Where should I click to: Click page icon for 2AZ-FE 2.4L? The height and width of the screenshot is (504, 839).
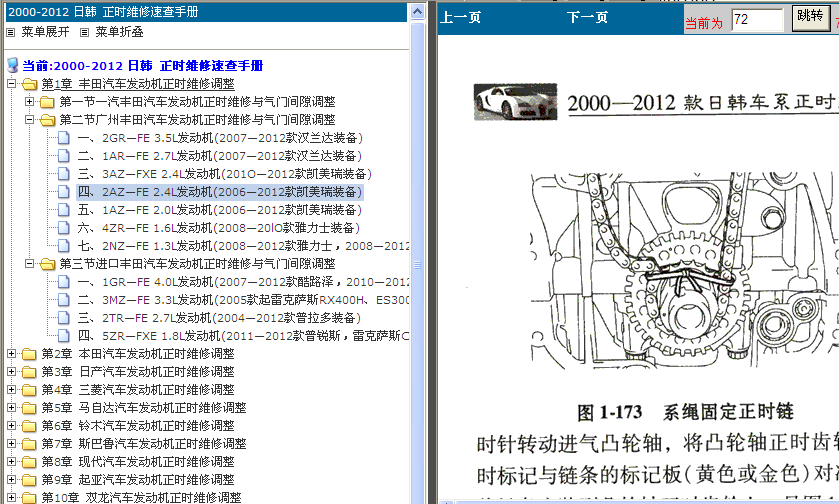pyautogui.click(x=64, y=192)
